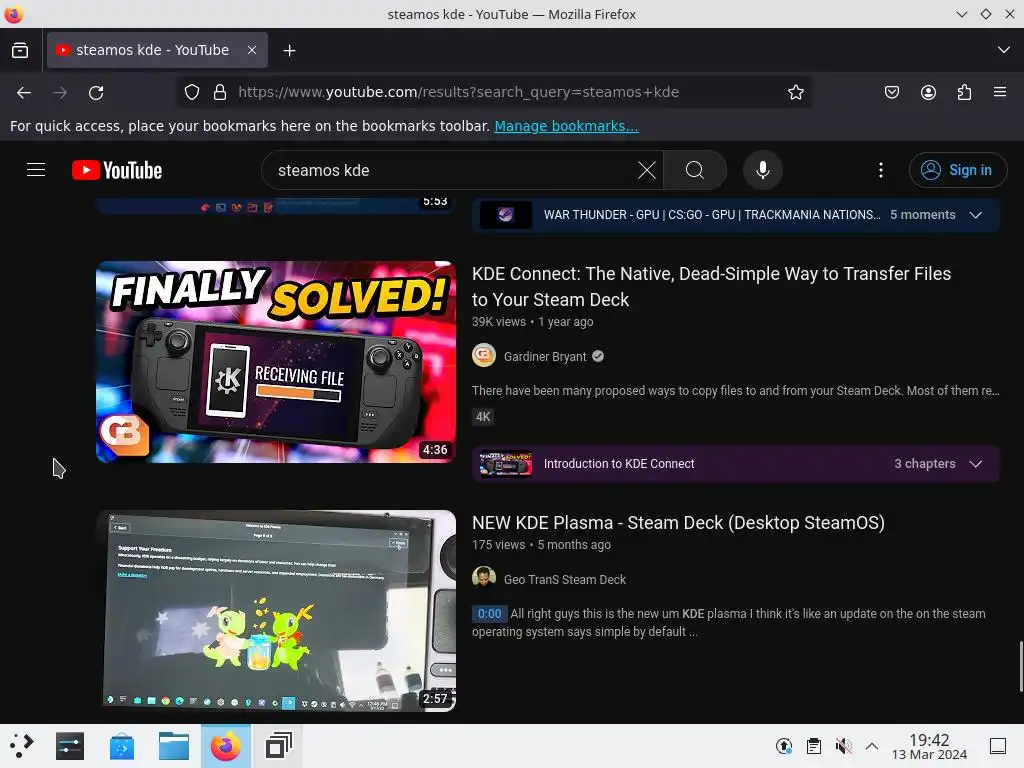The height and width of the screenshot is (768, 1024).
Task: Open the NEW KDE Plasma video thumbnail
Action: tap(276, 611)
